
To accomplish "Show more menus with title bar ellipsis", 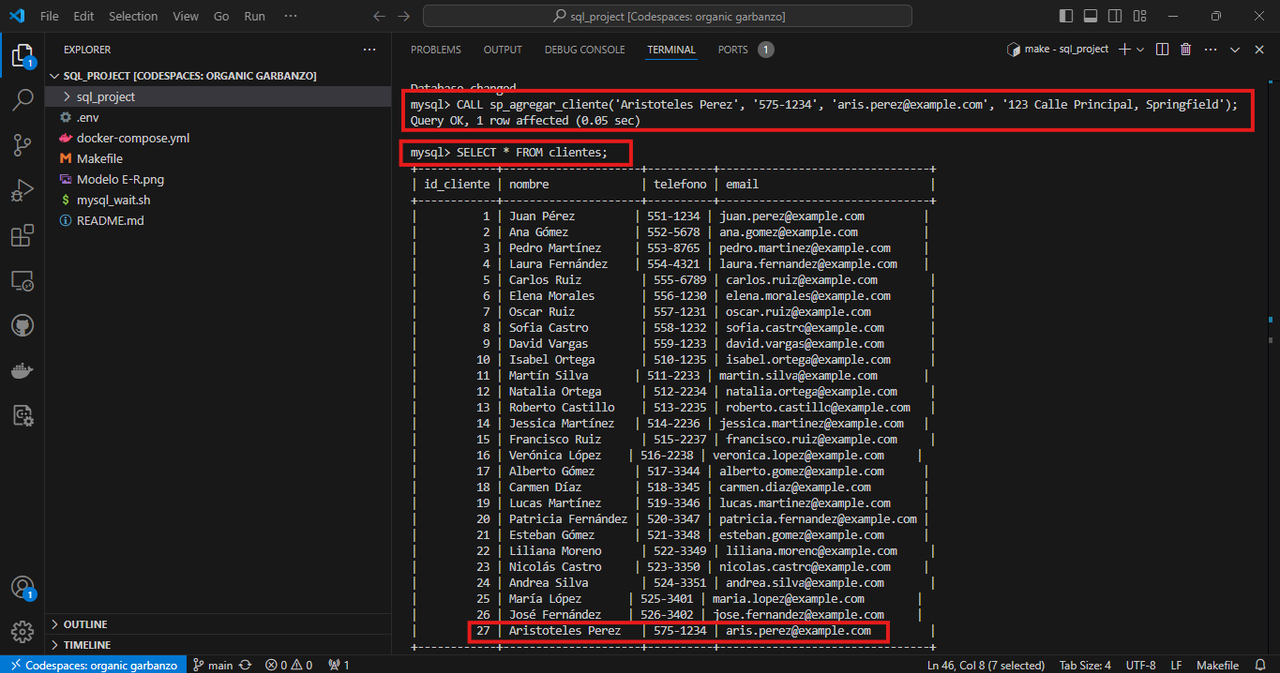I will 290,16.
